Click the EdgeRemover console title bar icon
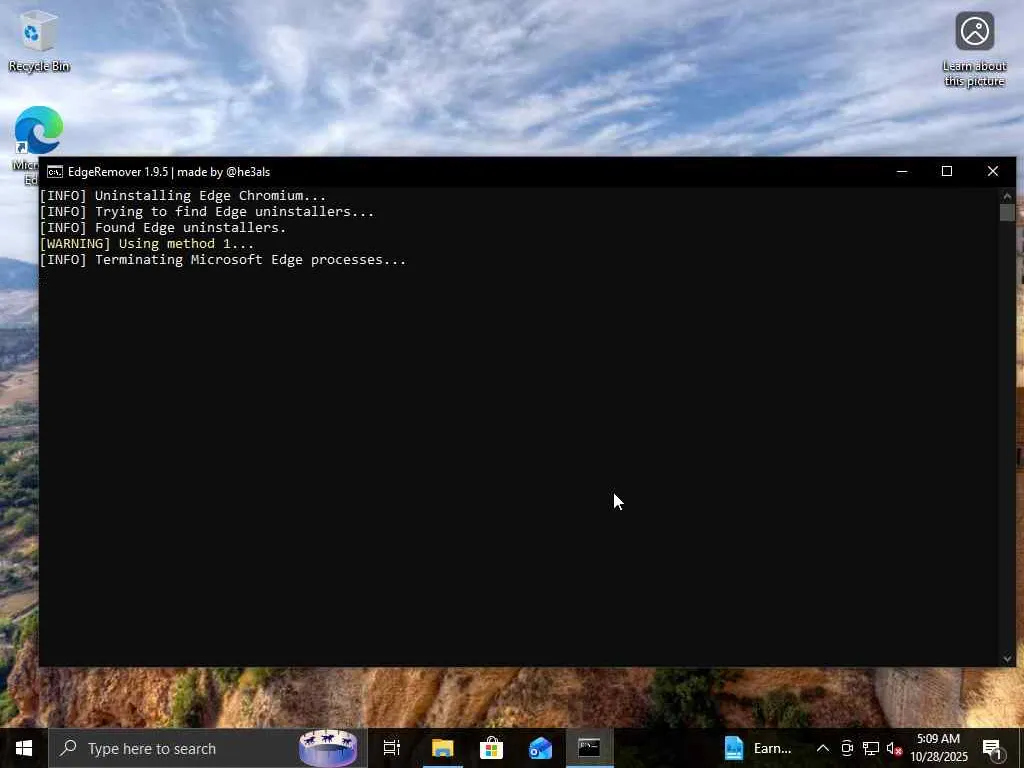The image size is (1024, 768). pyautogui.click(x=55, y=172)
